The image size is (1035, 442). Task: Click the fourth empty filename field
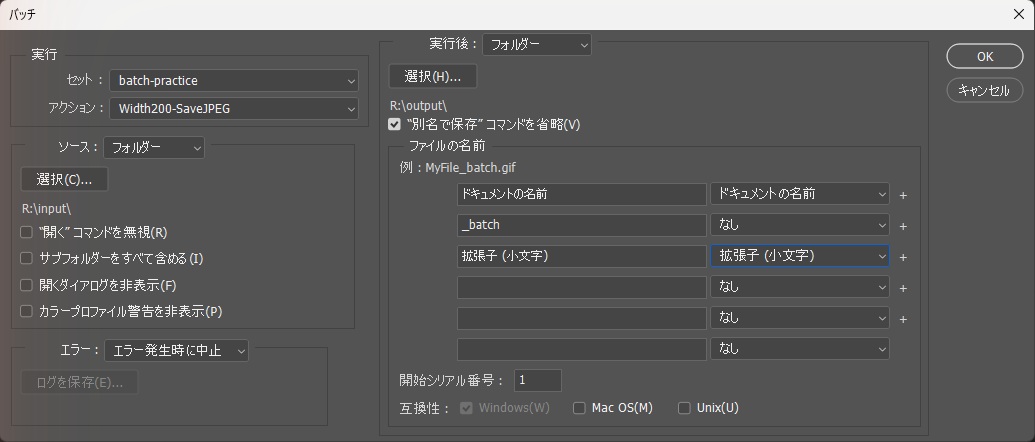pos(582,287)
